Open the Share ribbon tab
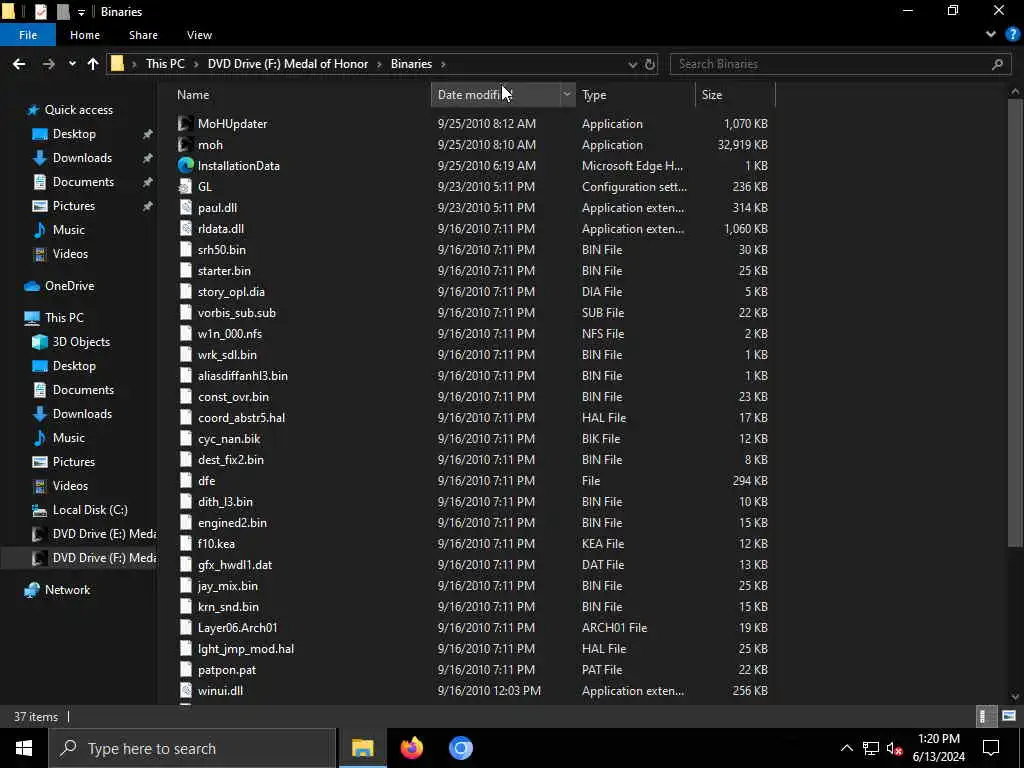Screen dimensions: 1024x768 [x=143, y=35]
